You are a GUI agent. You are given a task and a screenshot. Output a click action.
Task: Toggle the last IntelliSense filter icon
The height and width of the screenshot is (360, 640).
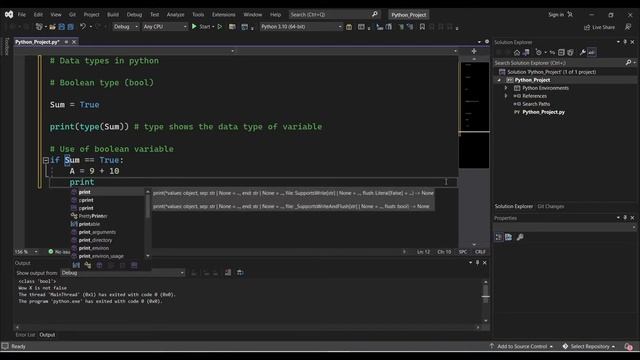point(134,265)
